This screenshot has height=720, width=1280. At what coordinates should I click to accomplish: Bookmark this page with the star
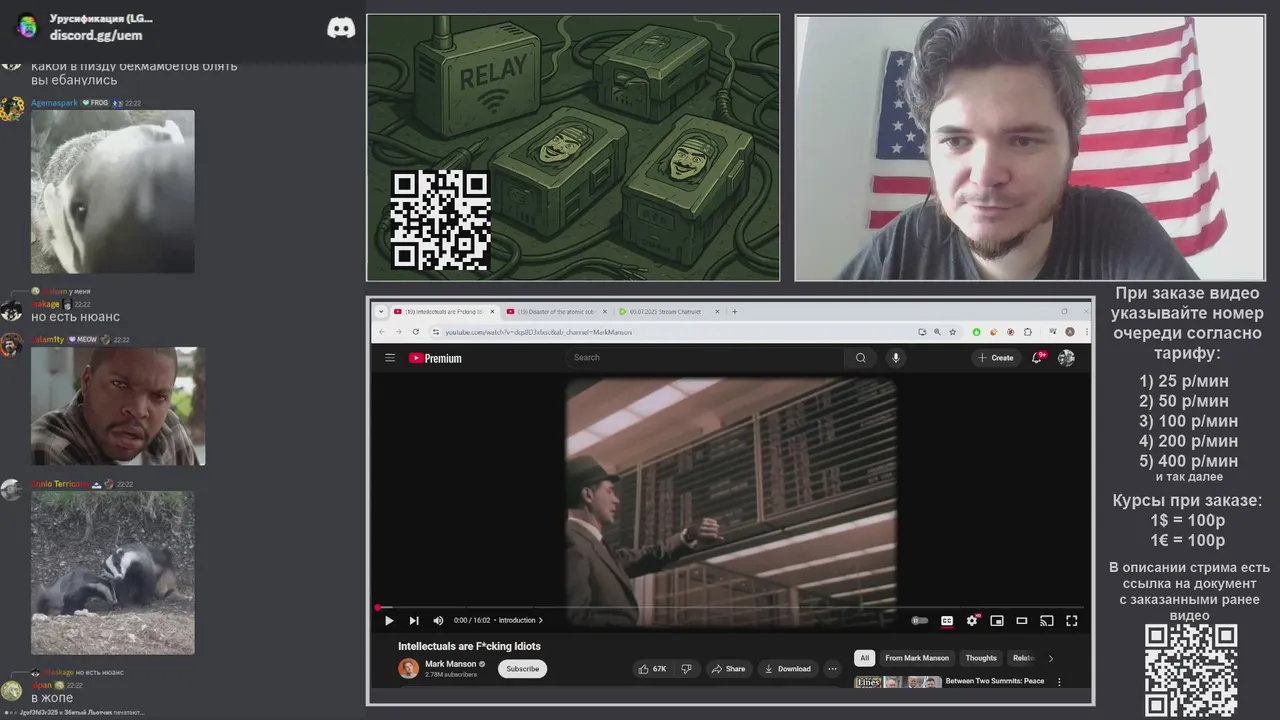click(951, 331)
